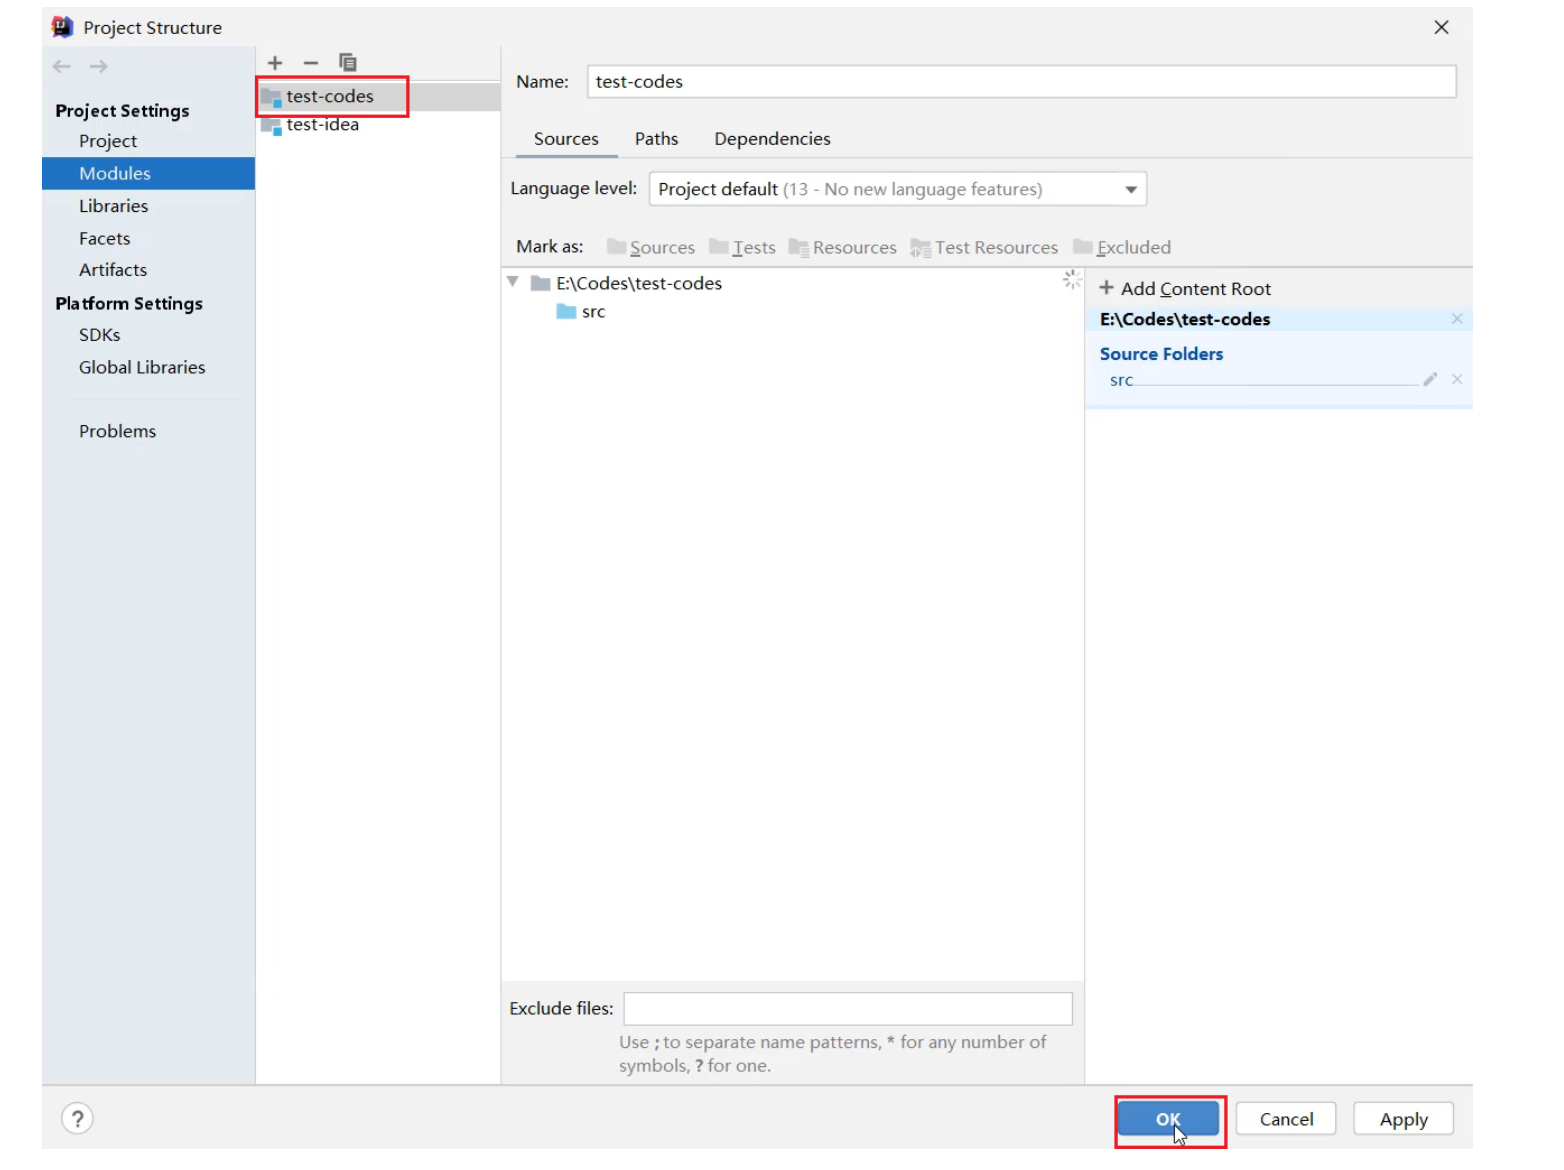
Task: Click the Cancel button
Action: point(1286,1119)
